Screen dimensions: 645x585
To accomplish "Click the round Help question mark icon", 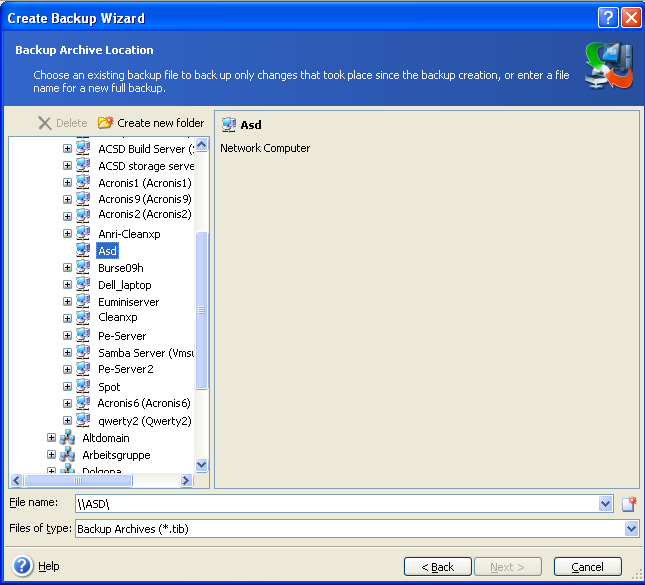I will [22, 566].
